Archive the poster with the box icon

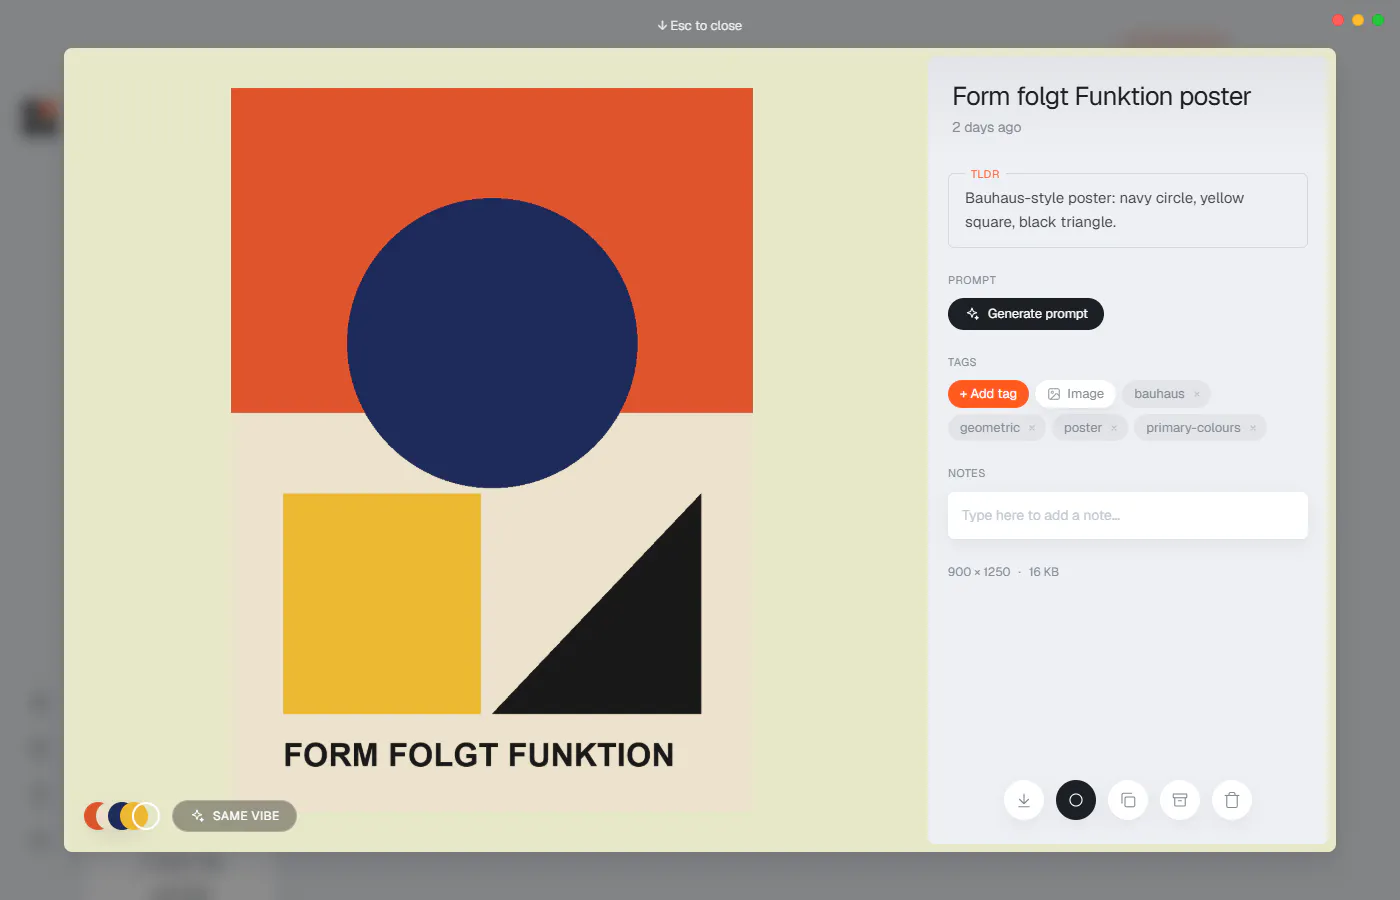tap(1180, 800)
